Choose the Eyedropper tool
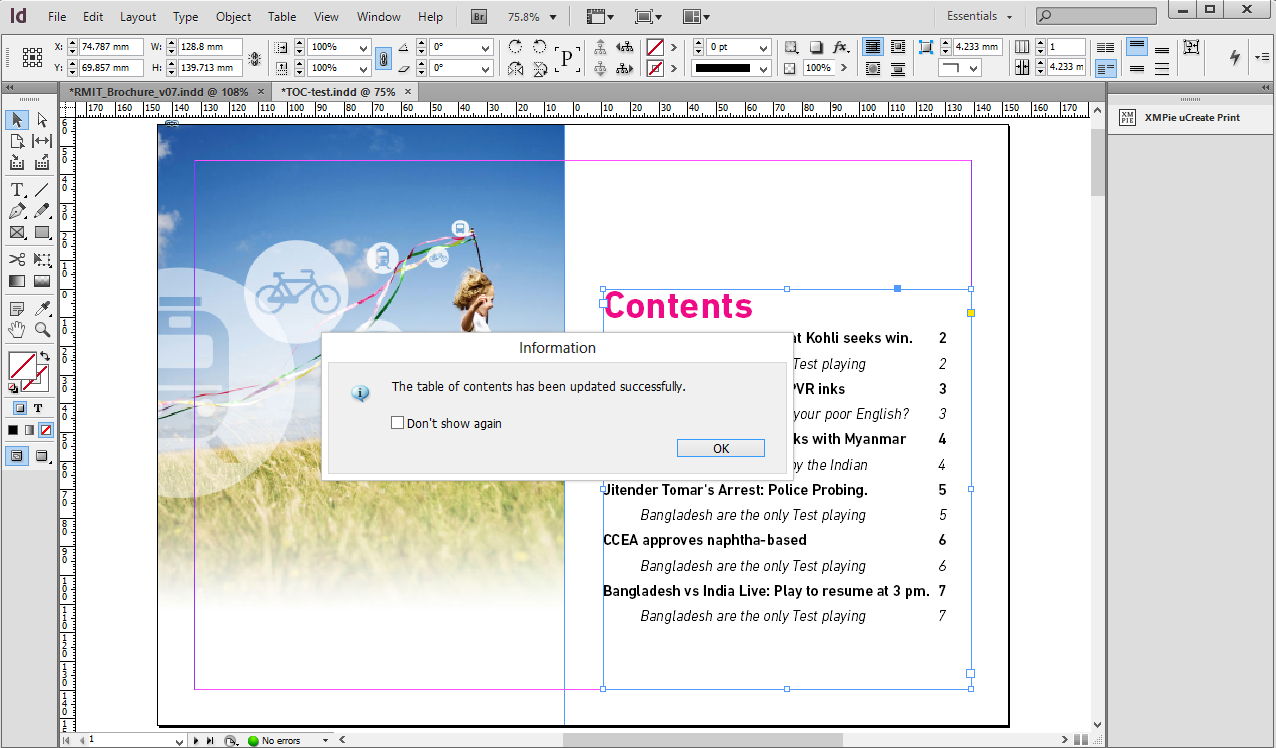This screenshot has width=1276, height=748. (x=42, y=309)
